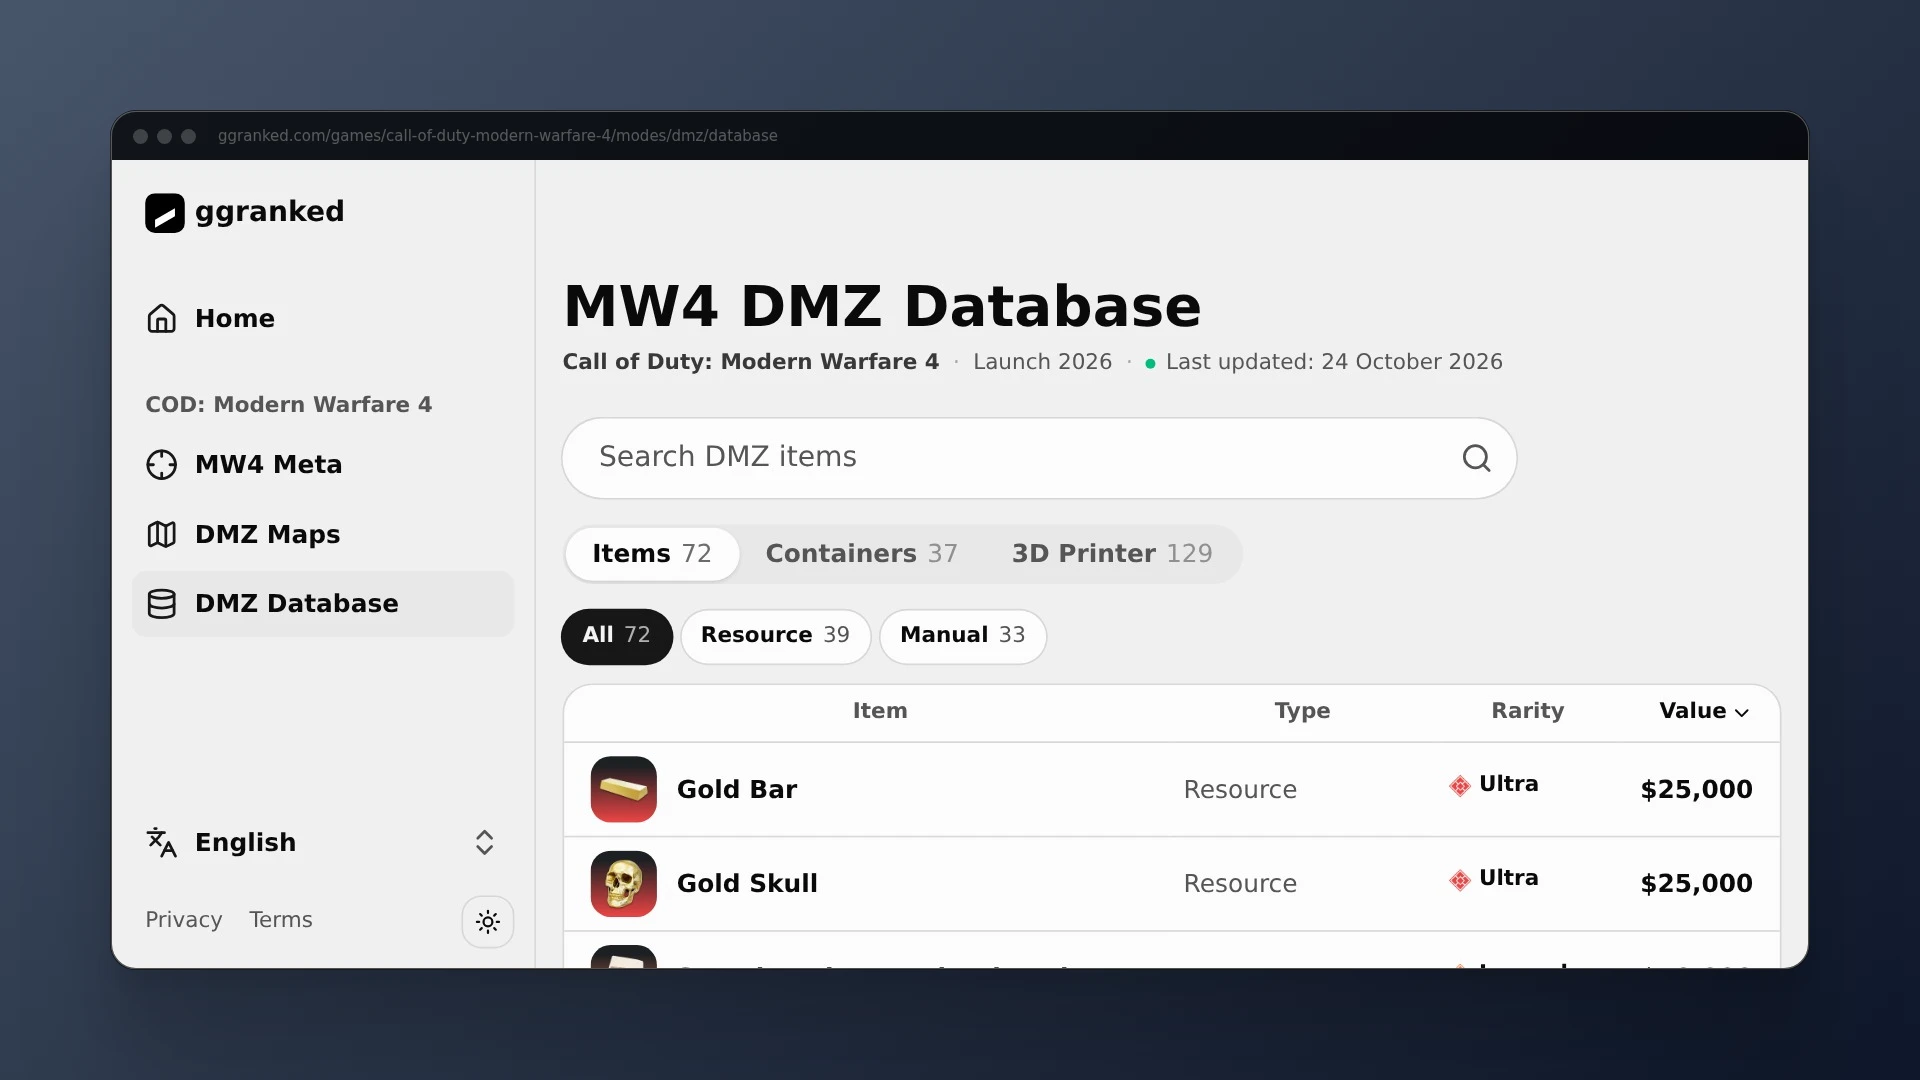
Task: Switch to the Items tab
Action: (652, 554)
